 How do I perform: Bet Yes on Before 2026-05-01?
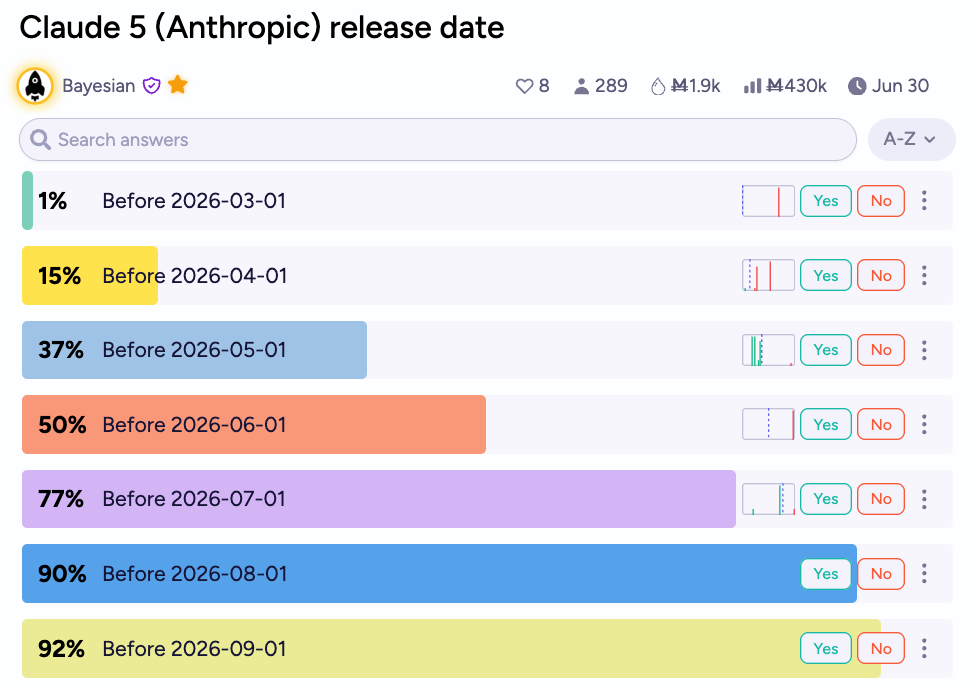coord(826,350)
